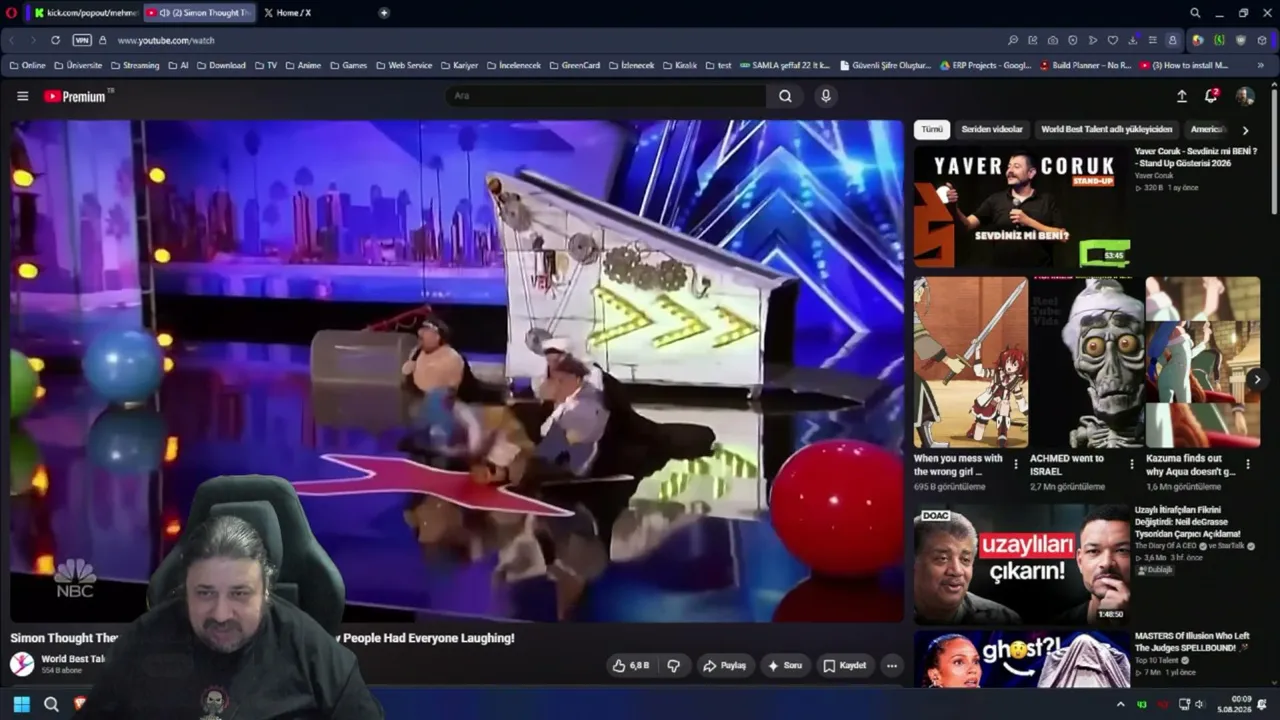Take a snapshot with the camera icon

[x=1053, y=40]
